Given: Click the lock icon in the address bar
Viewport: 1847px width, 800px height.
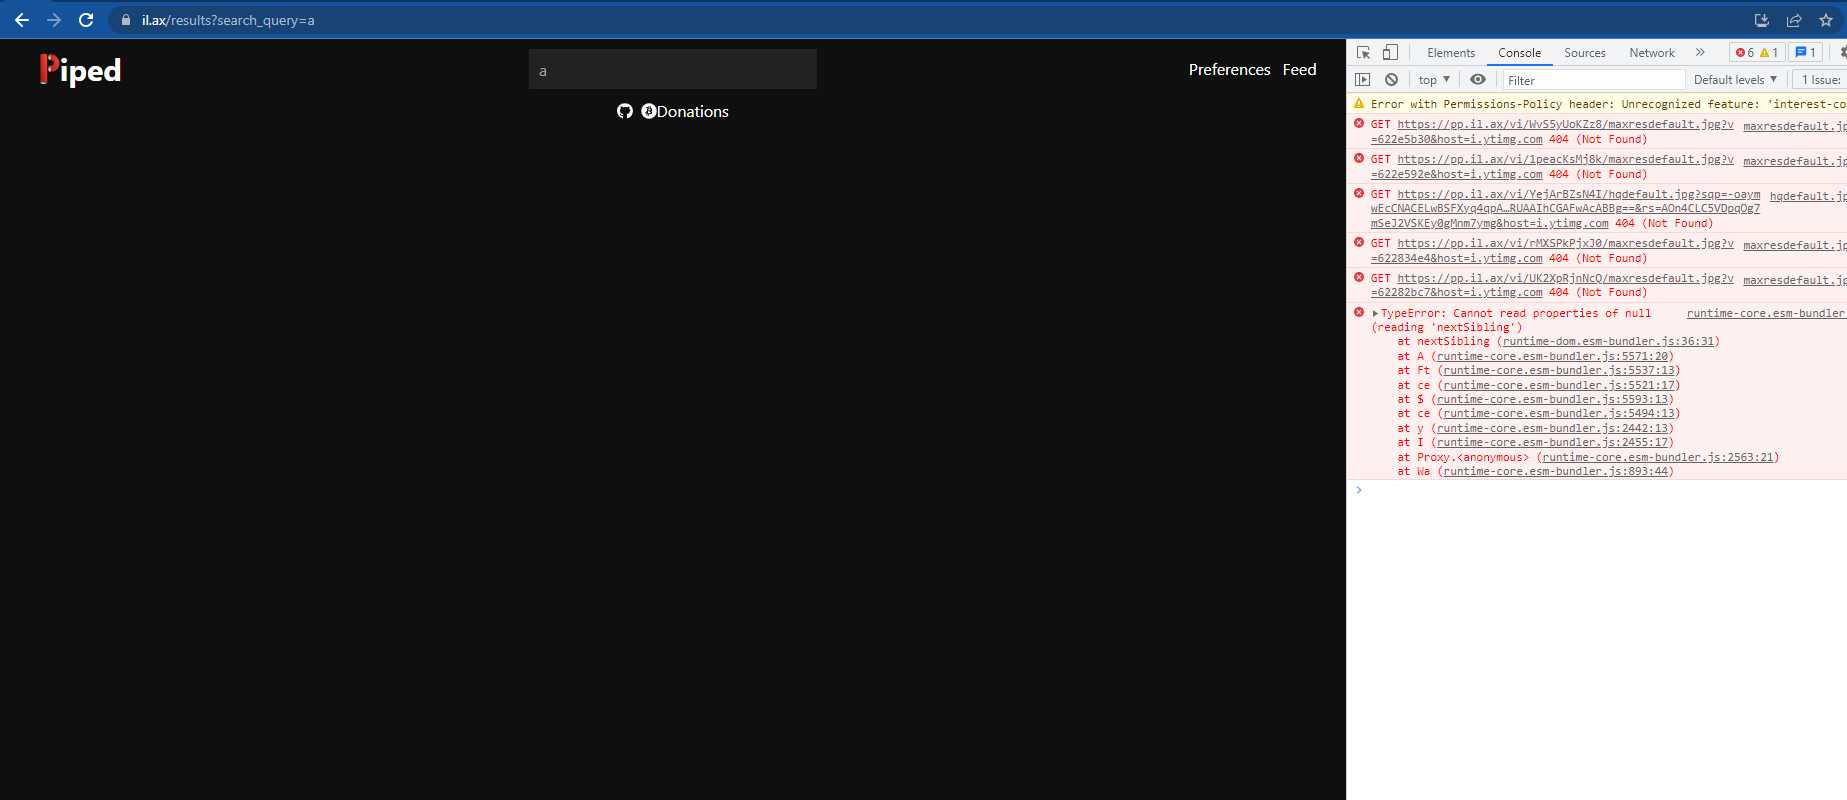Looking at the screenshot, I should point(125,20).
